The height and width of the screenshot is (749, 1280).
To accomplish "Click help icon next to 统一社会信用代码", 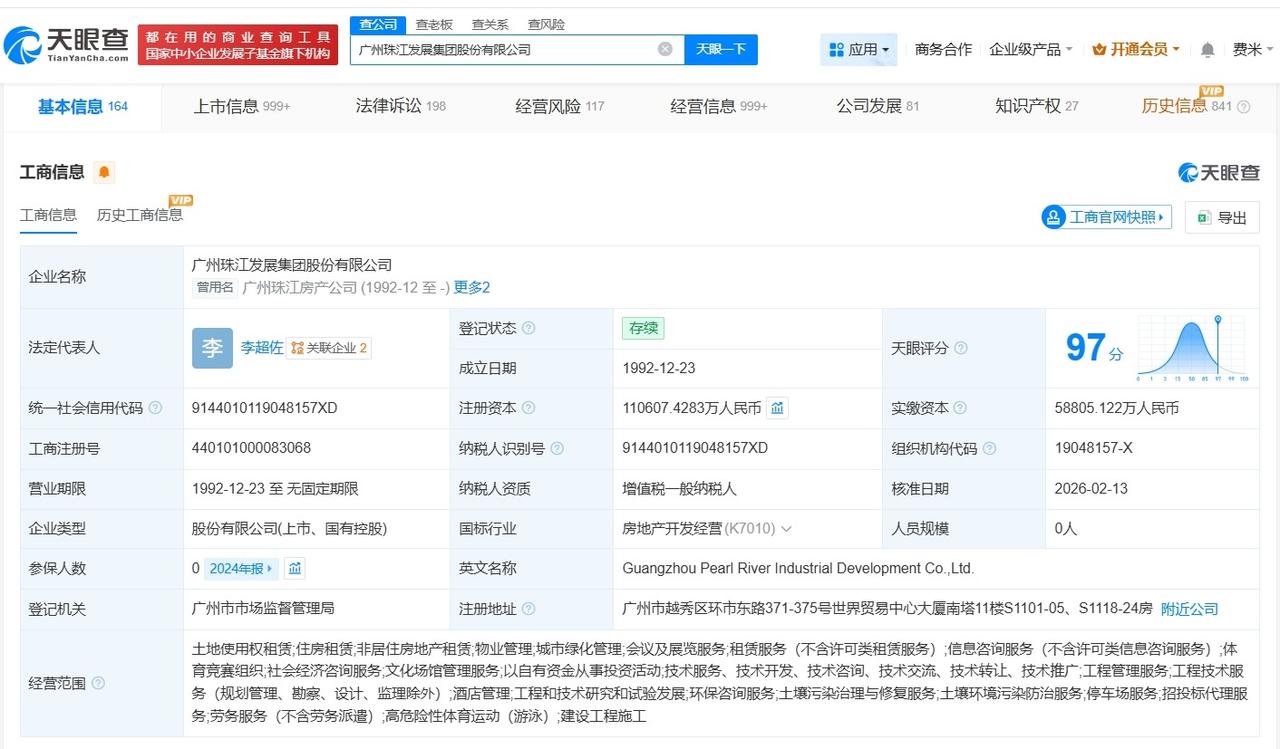I will (155, 408).
